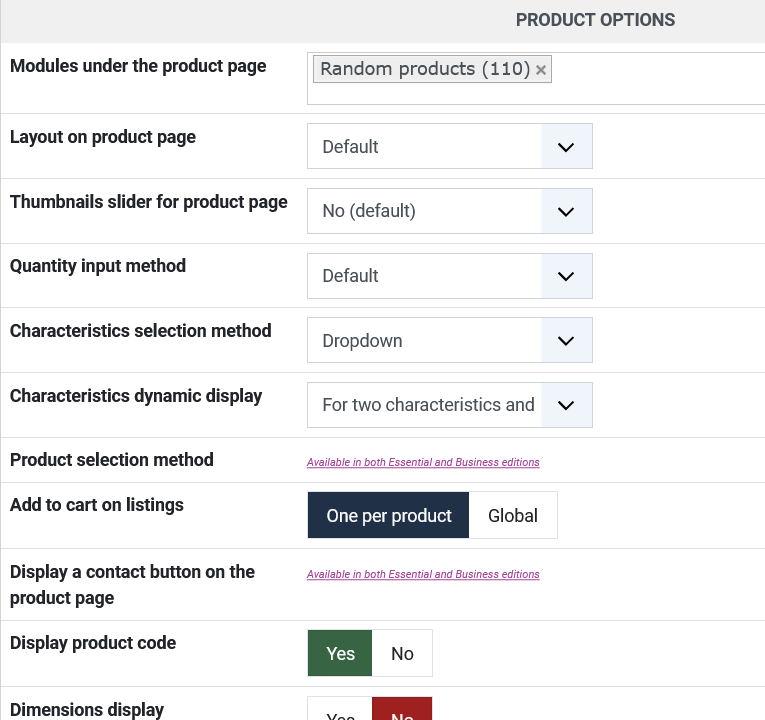Open the Layout on product page dropdown

coord(449,147)
